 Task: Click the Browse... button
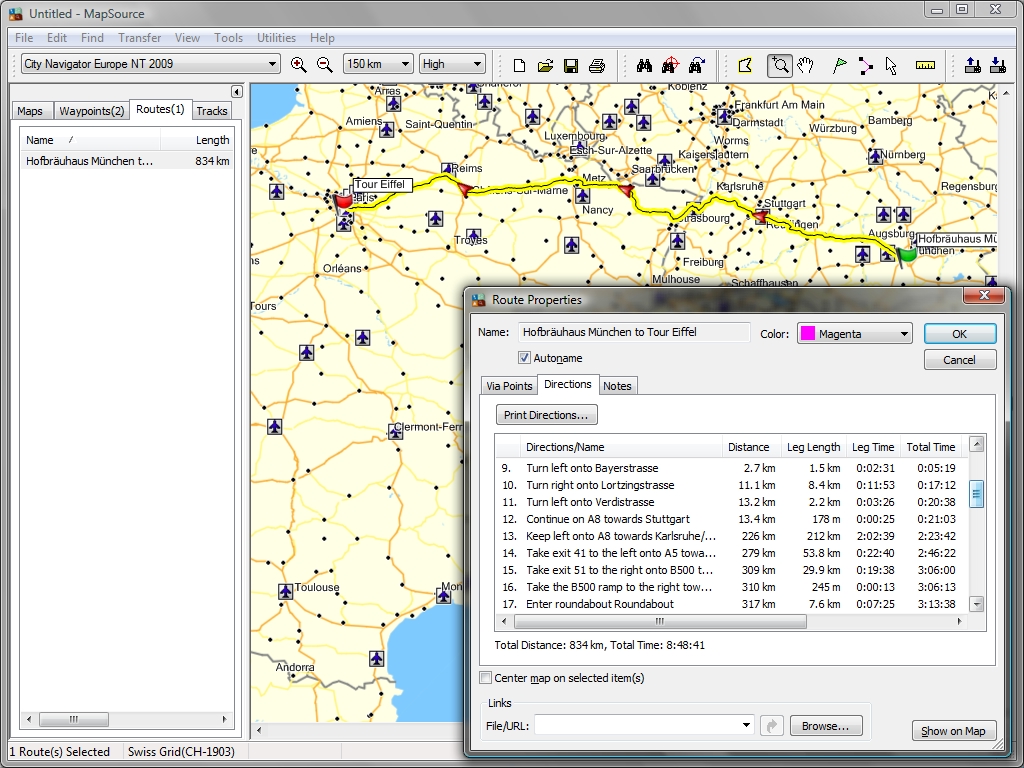825,726
